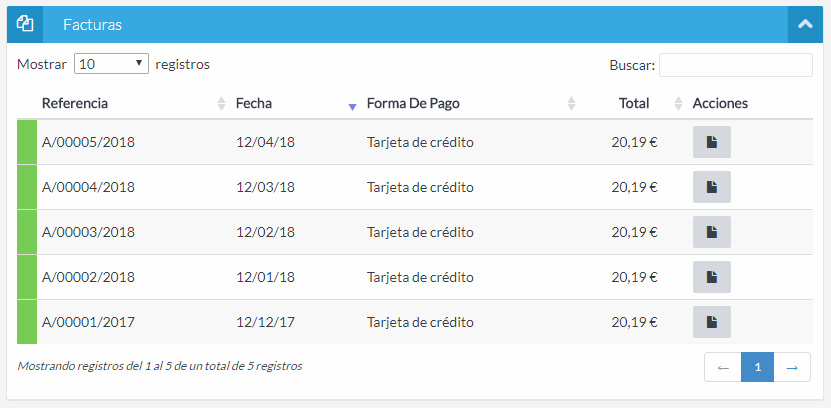Image resolution: width=831 pixels, height=408 pixels.
Task: Click the Buscar search input field
Action: (735, 65)
